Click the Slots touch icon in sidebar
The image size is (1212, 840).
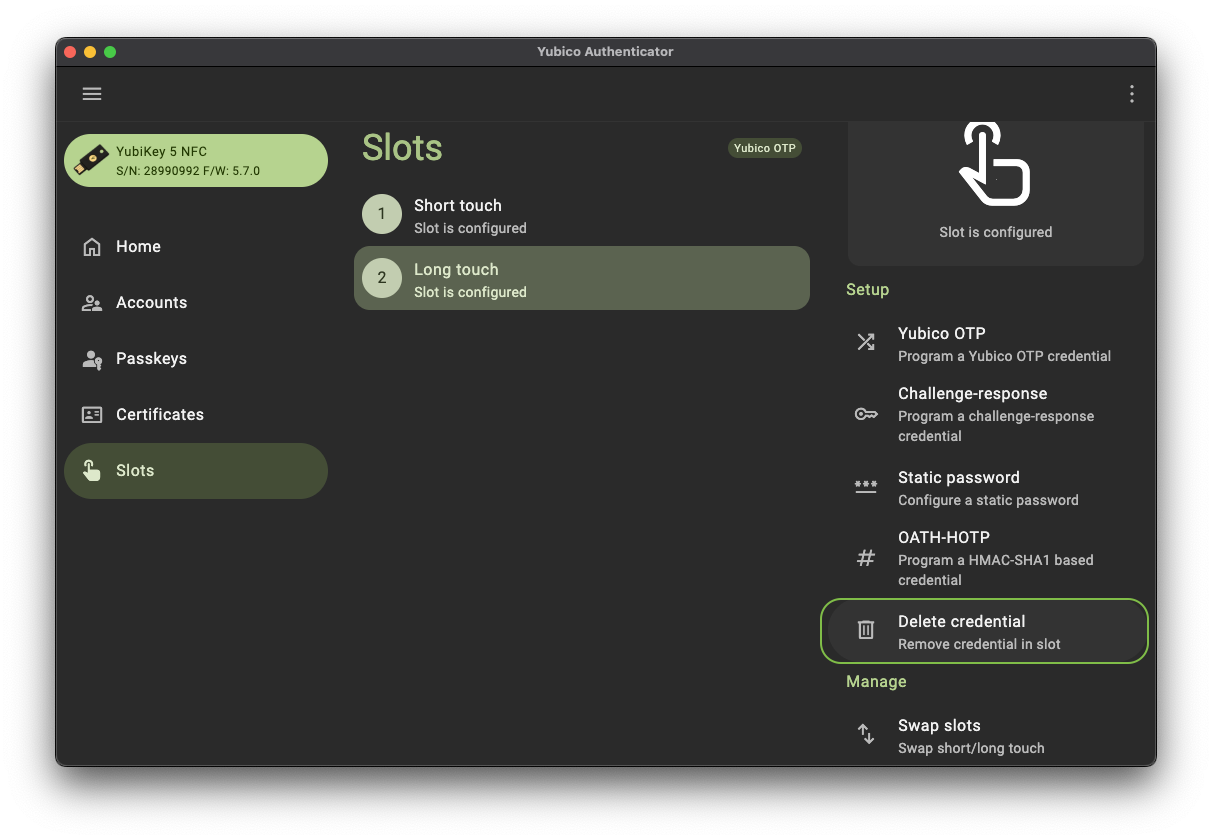92,471
